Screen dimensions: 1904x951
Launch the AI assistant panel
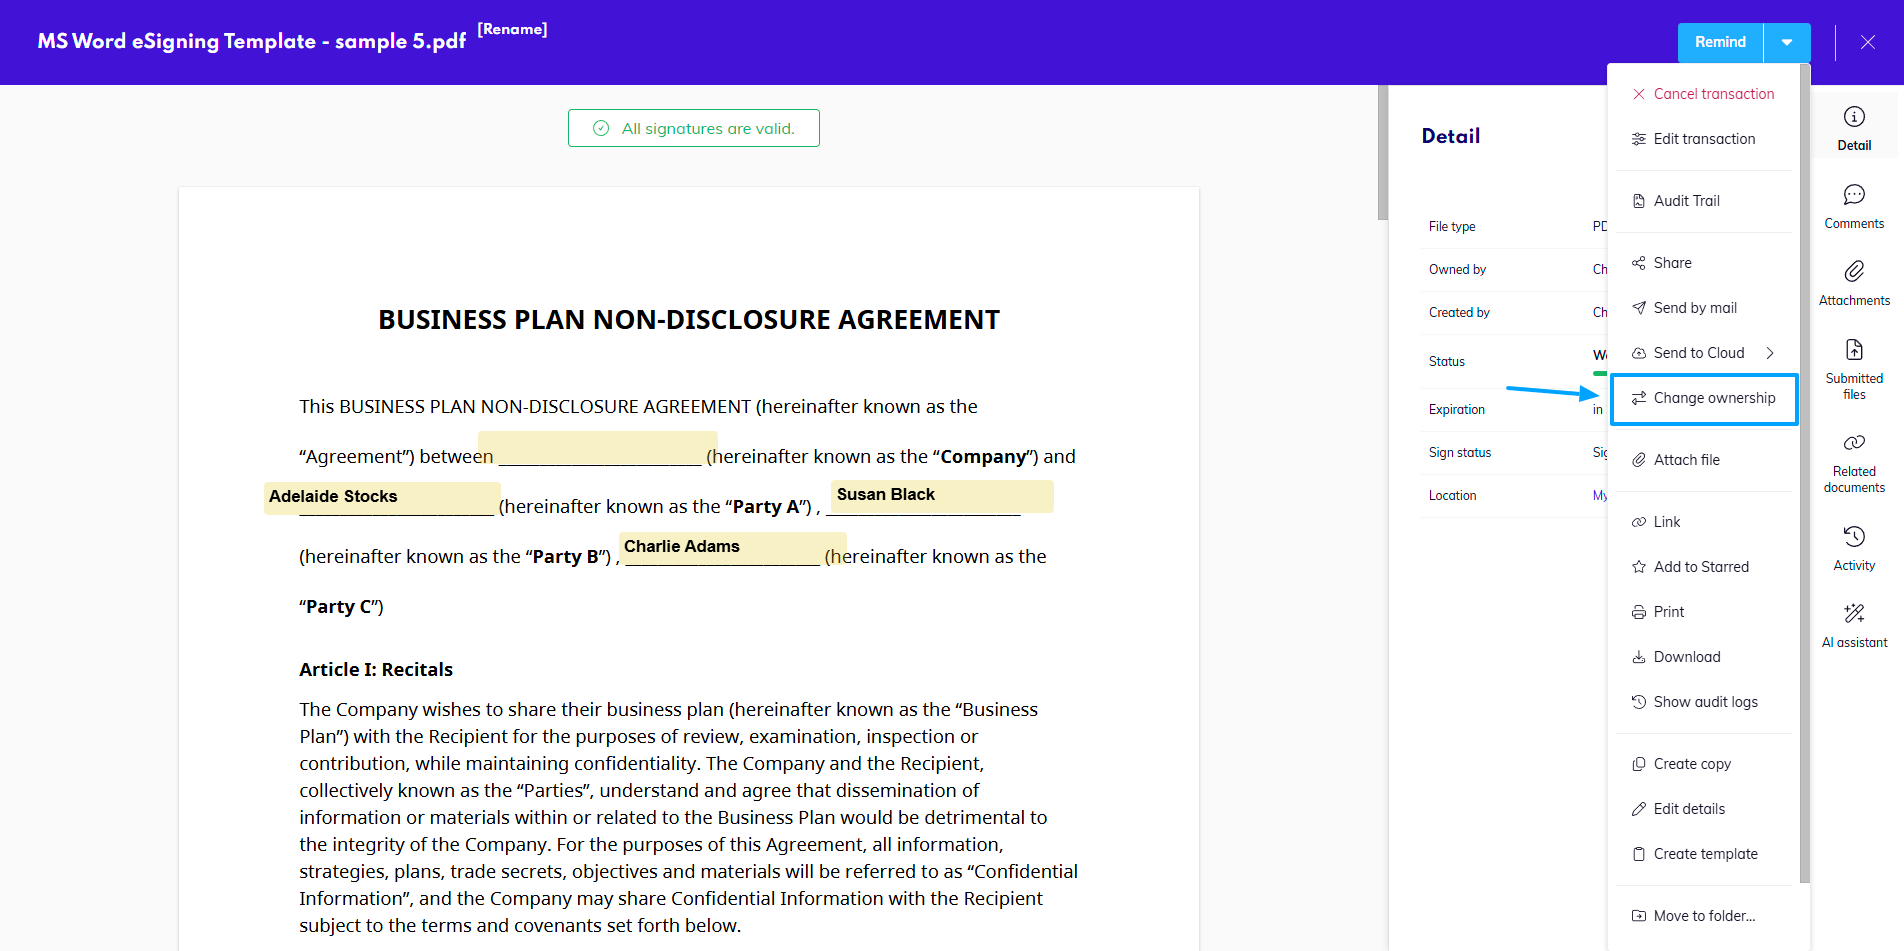coord(1853,625)
